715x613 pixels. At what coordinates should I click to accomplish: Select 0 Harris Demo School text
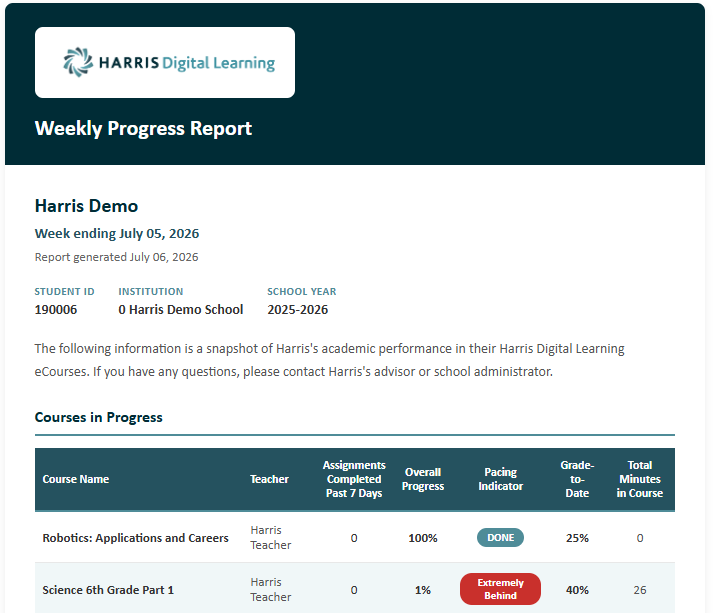(181, 310)
